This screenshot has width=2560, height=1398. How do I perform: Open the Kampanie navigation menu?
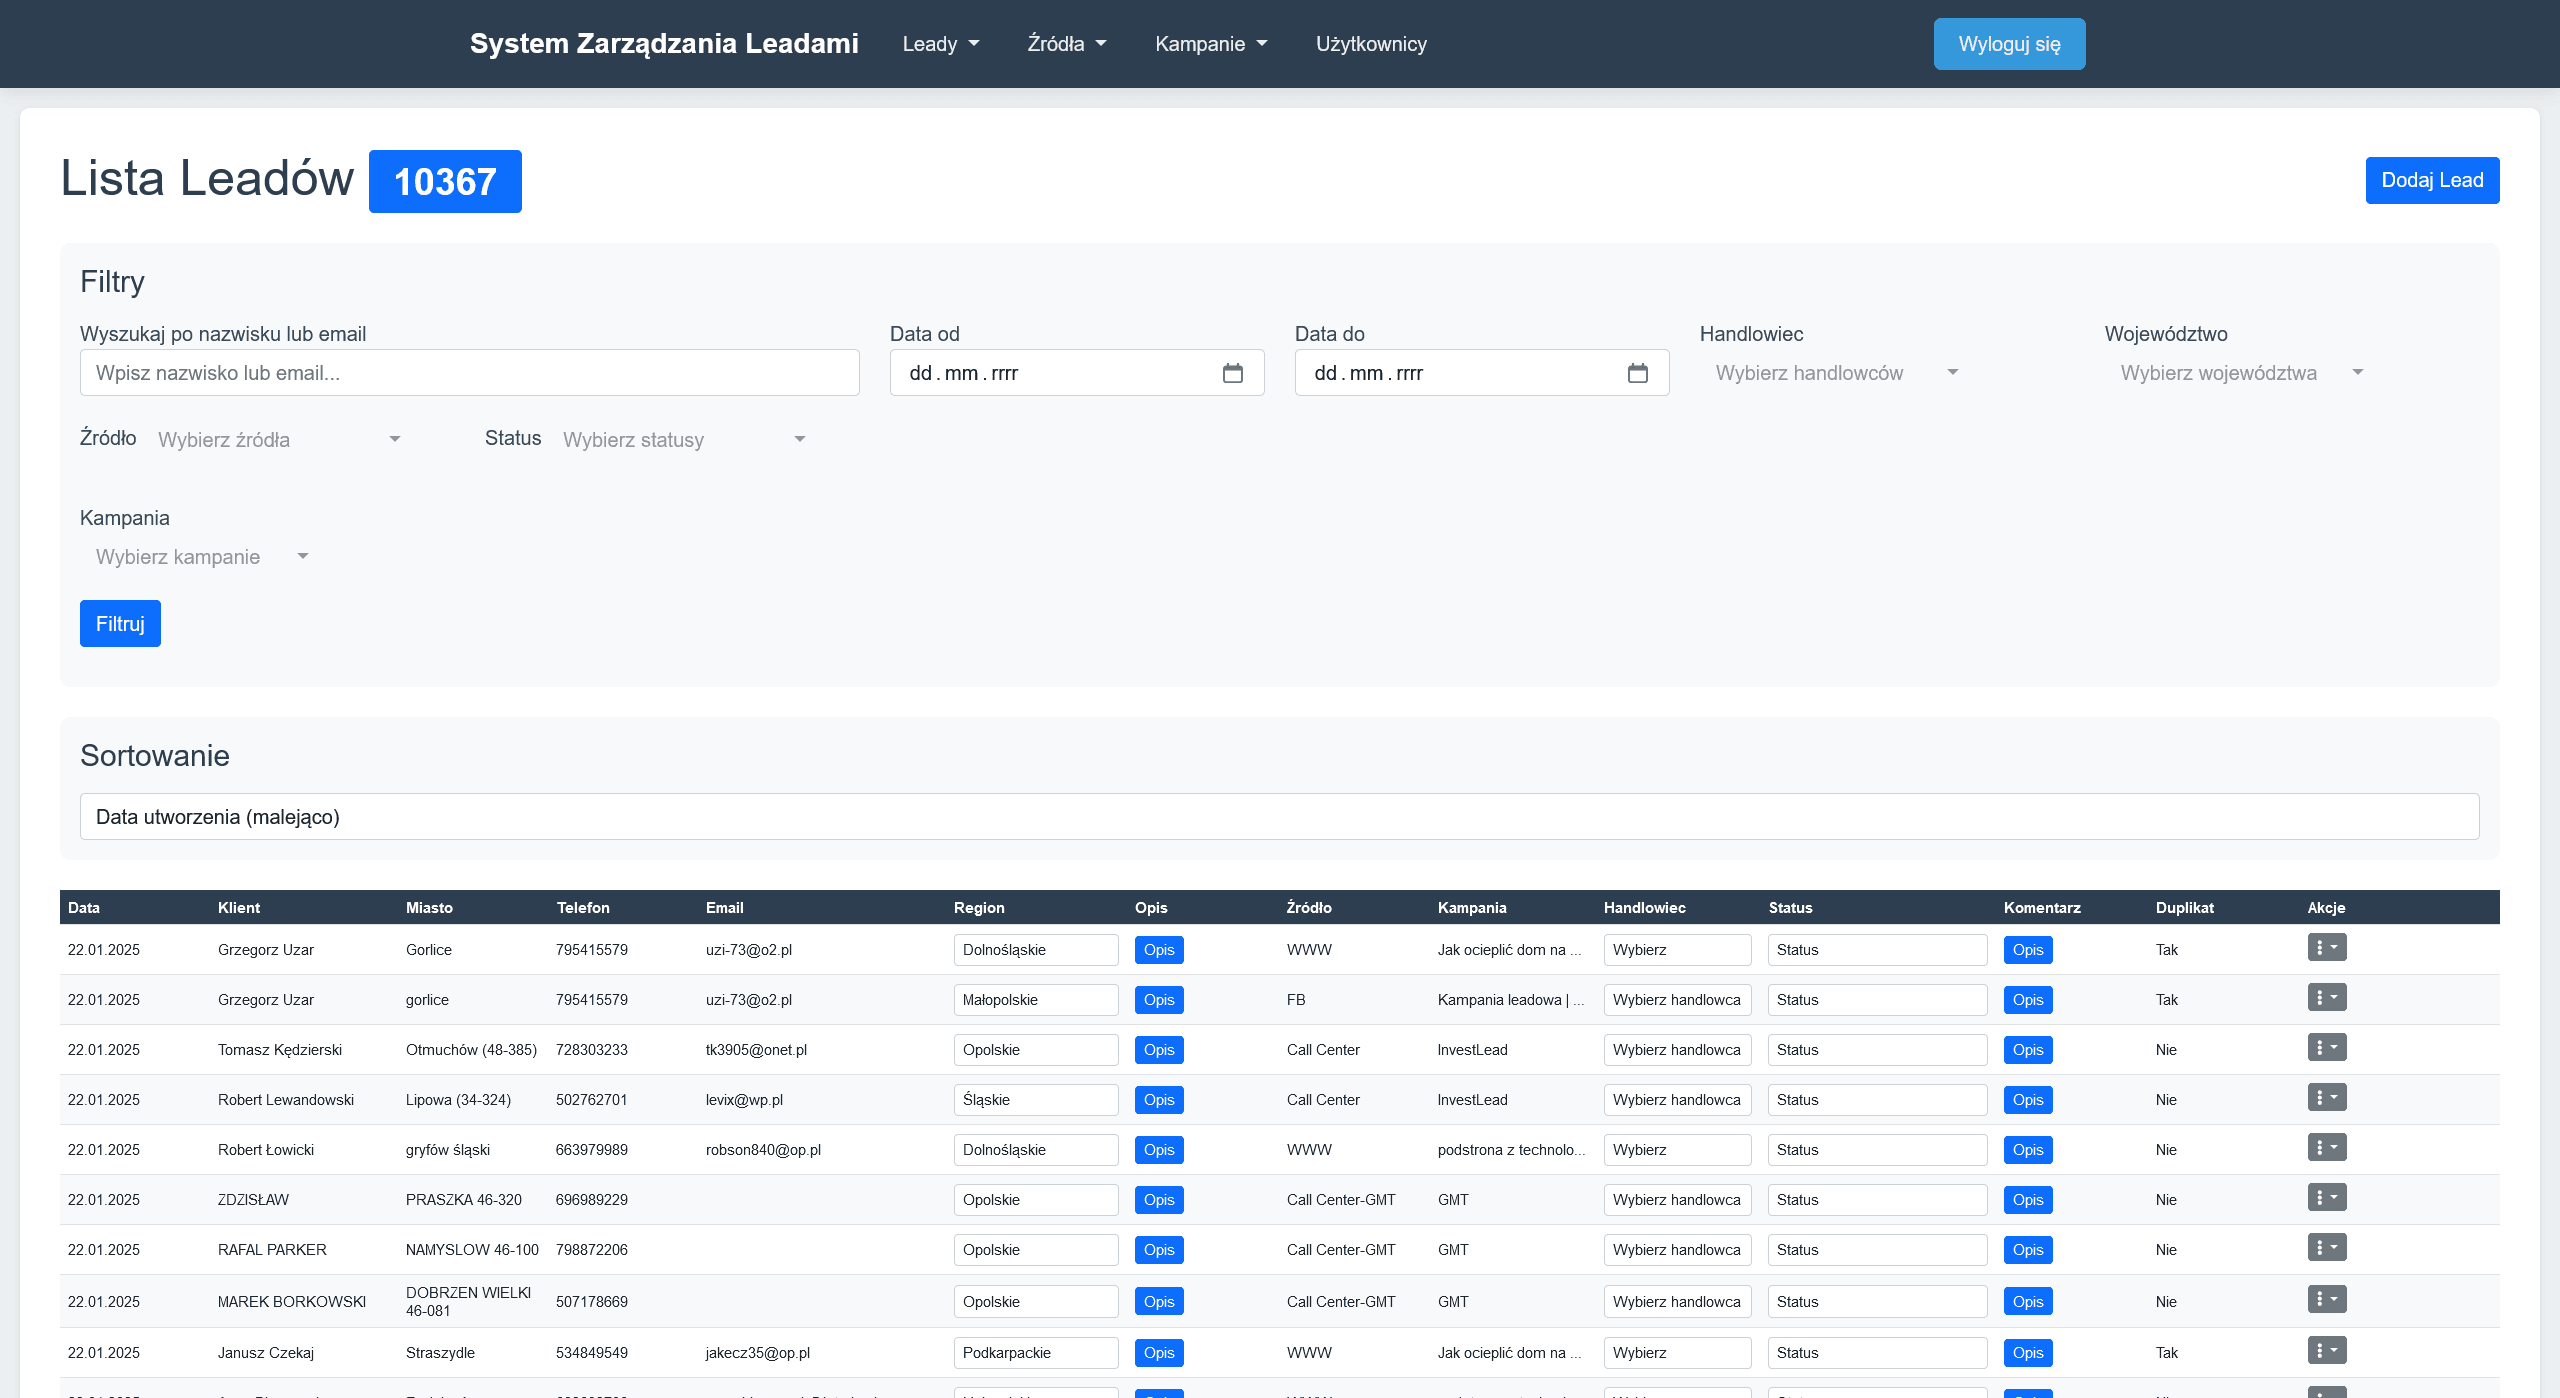tap(1210, 44)
